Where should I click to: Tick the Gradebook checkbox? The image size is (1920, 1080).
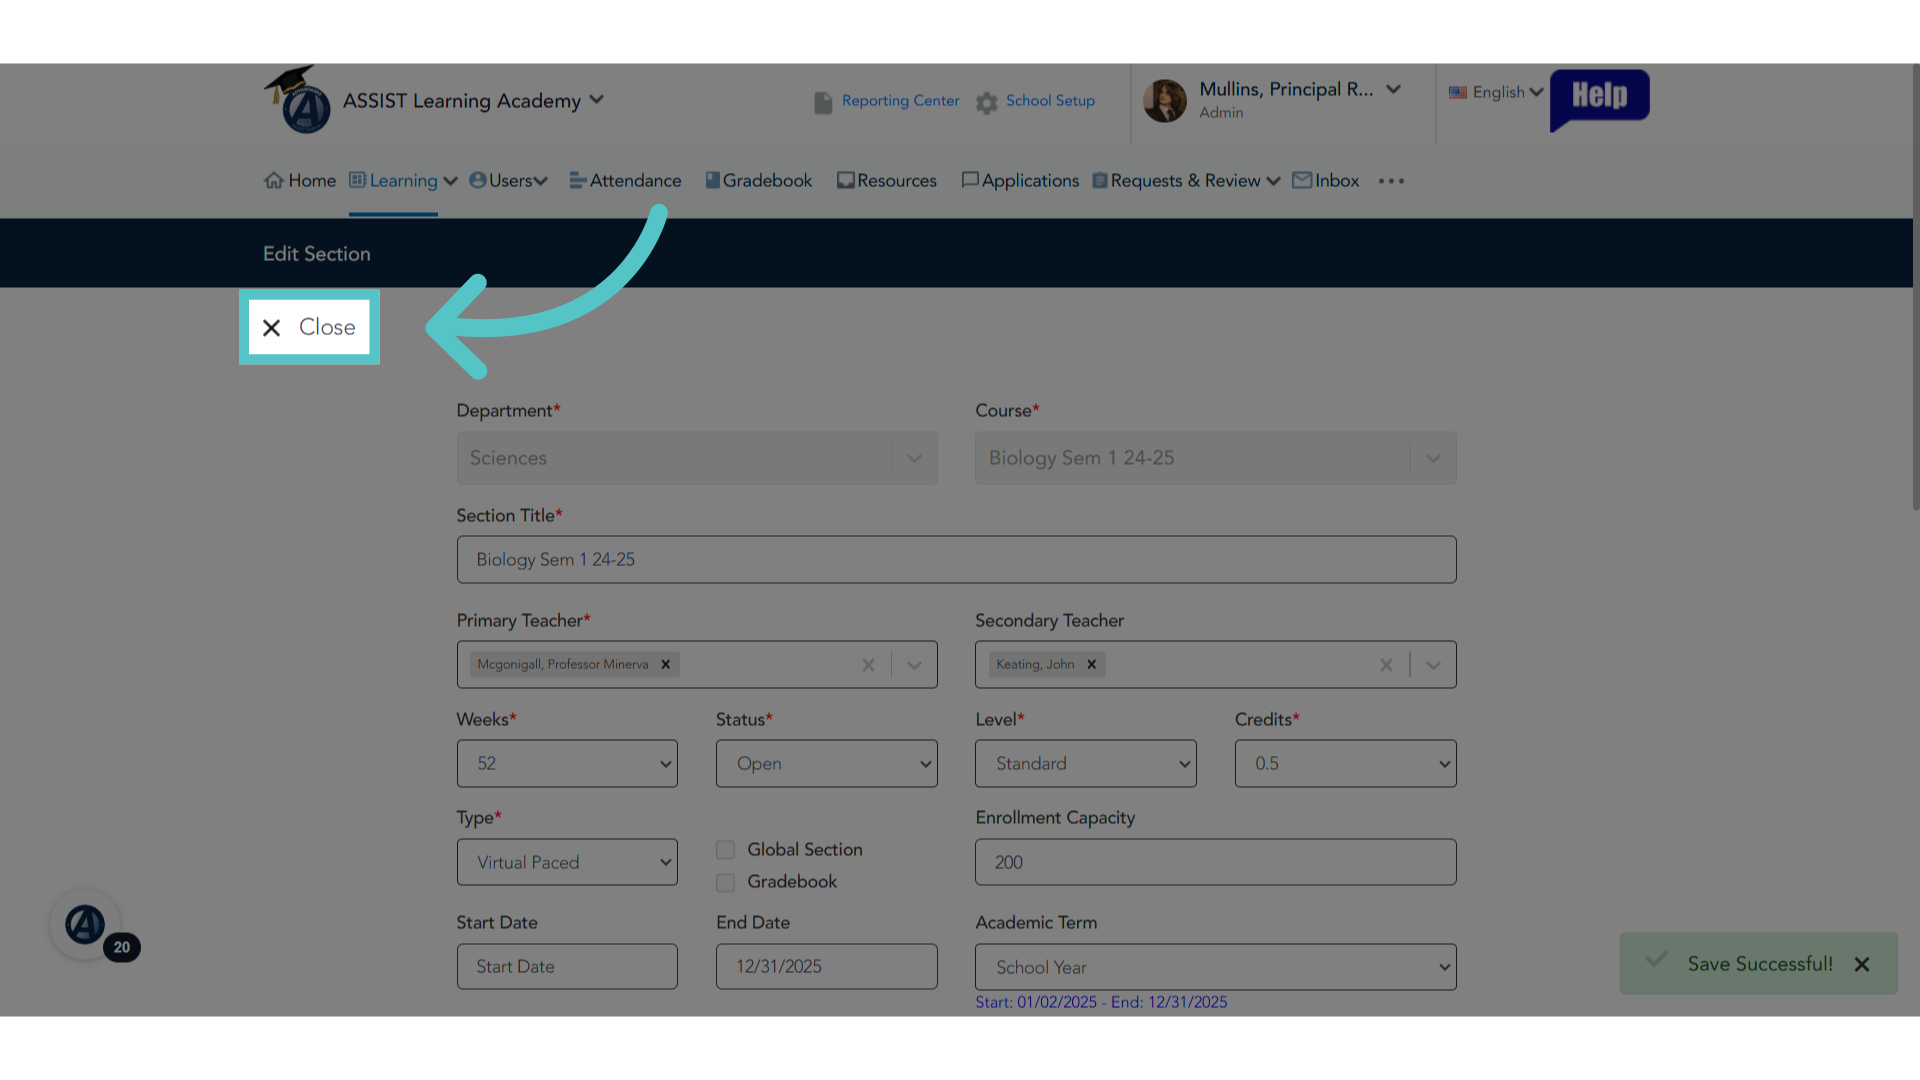pyautogui.click(x=725, y=882)
